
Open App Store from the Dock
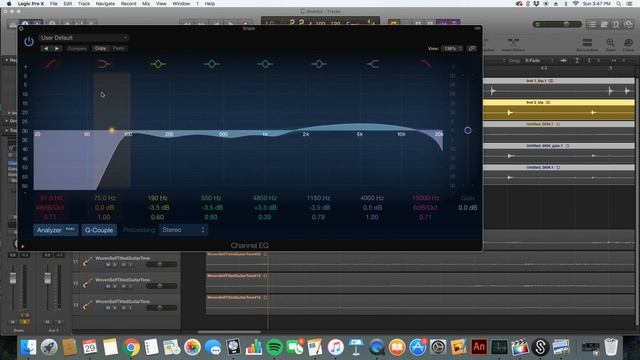(x=418, y=347)
